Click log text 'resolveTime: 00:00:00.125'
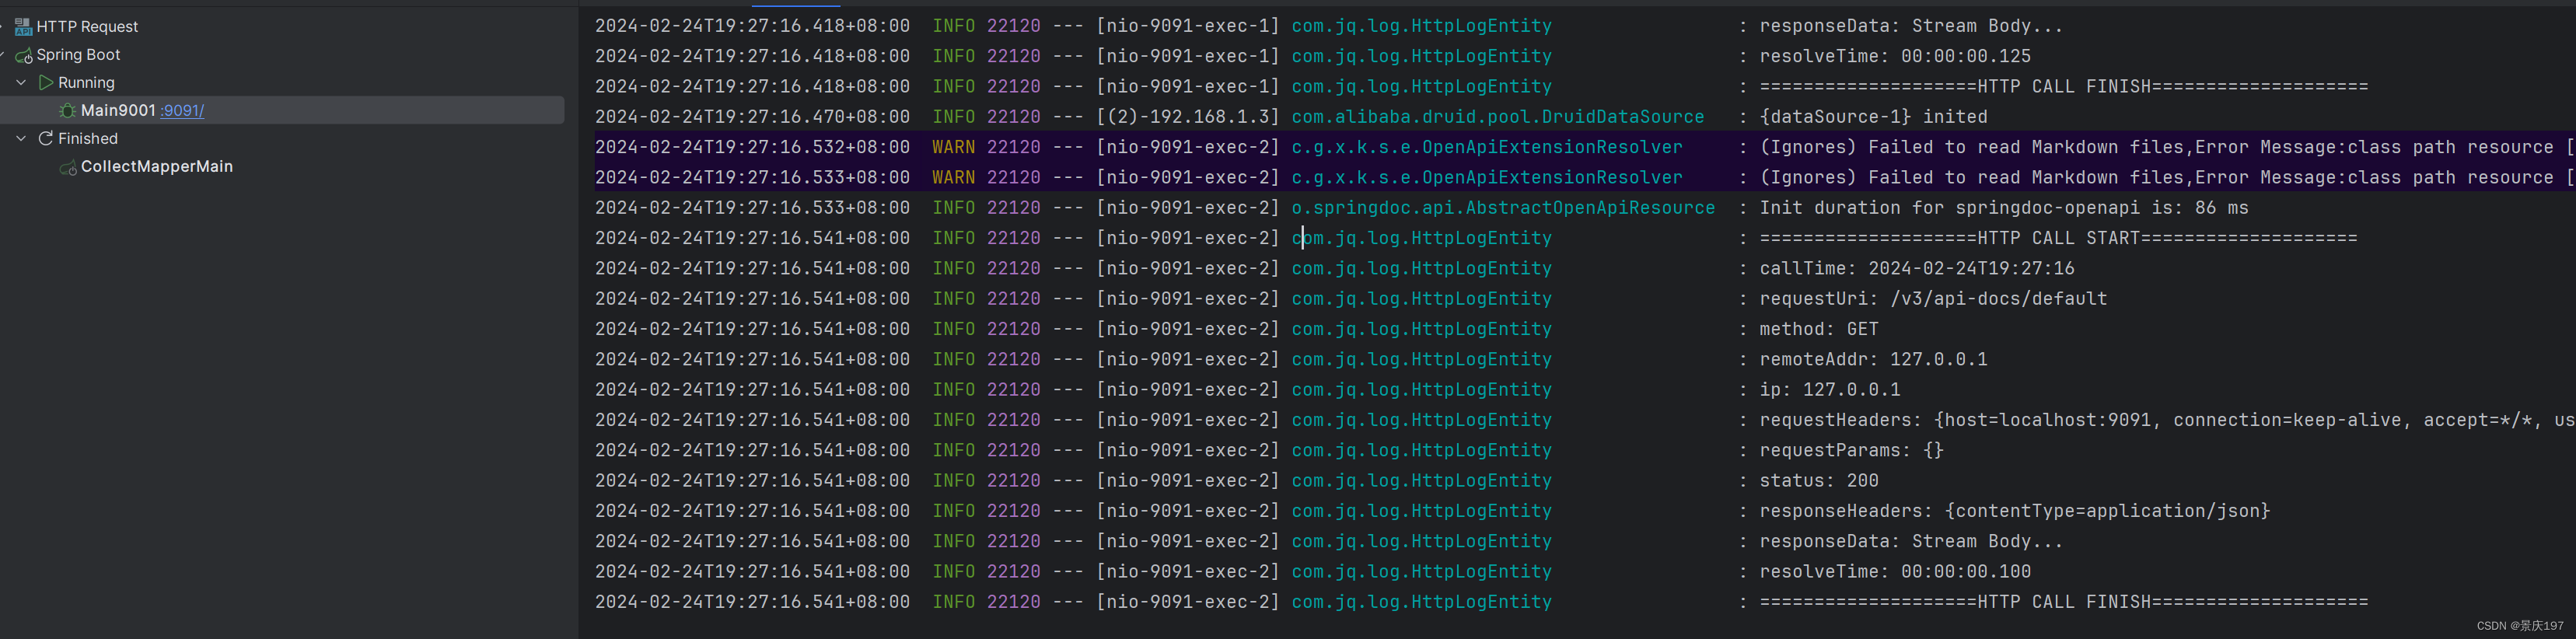Screen dimensions: 2576x639 [x=1895, y=57]
